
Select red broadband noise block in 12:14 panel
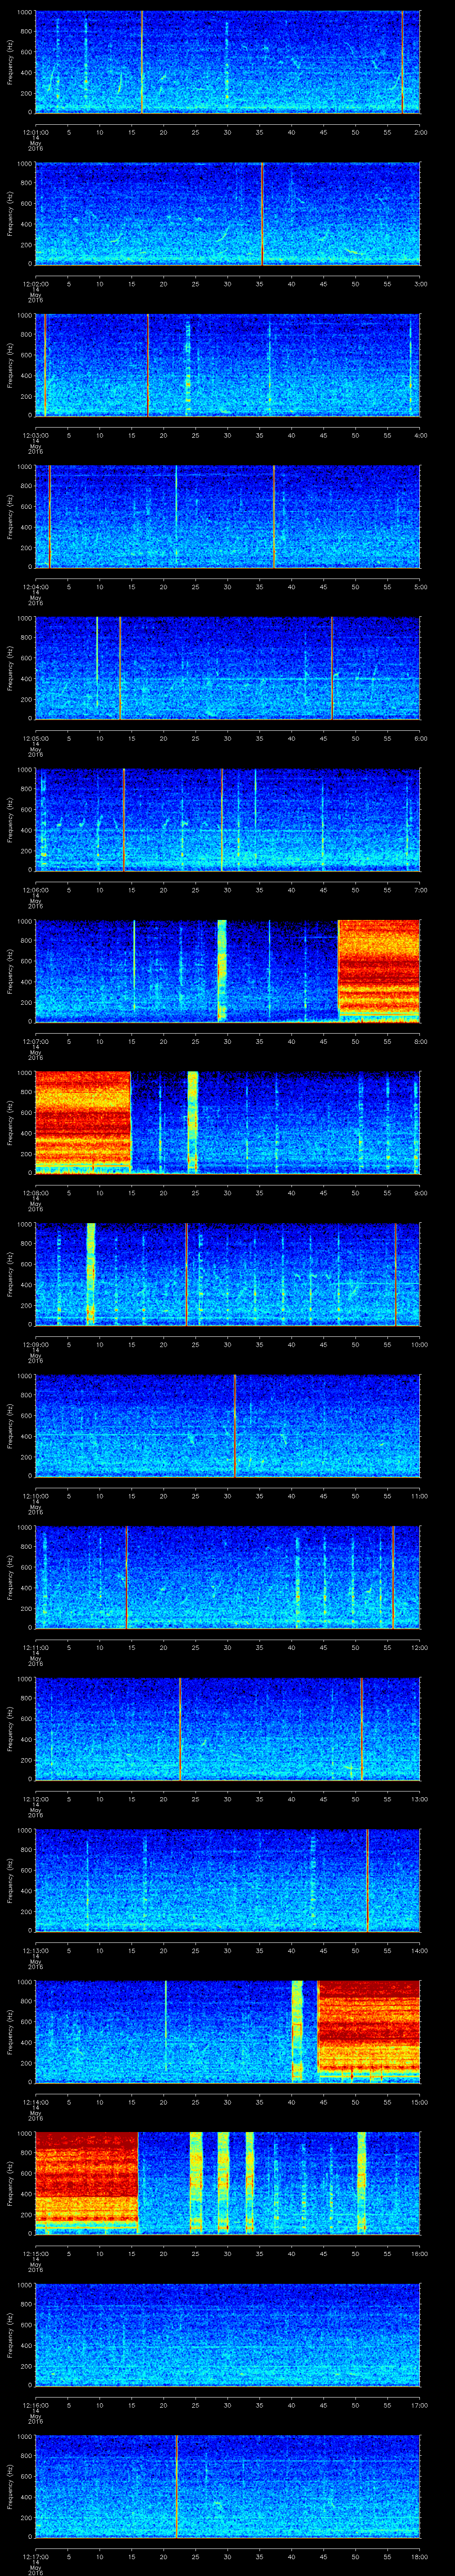tap(369, 2030)
